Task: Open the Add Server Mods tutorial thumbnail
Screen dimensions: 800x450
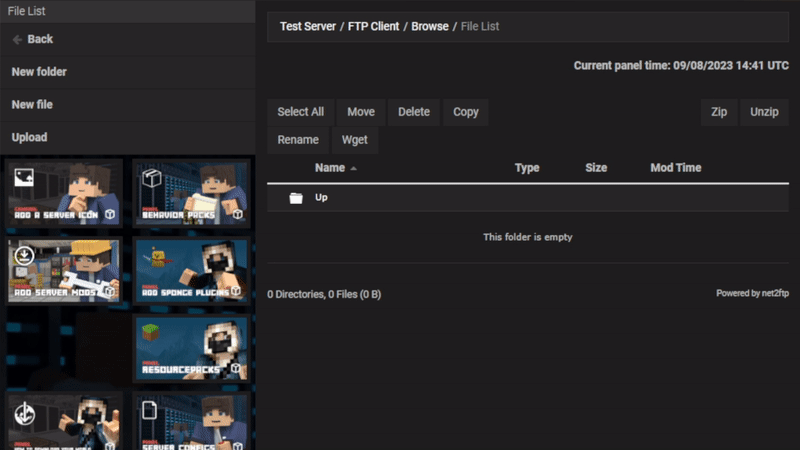Action: 65,270
